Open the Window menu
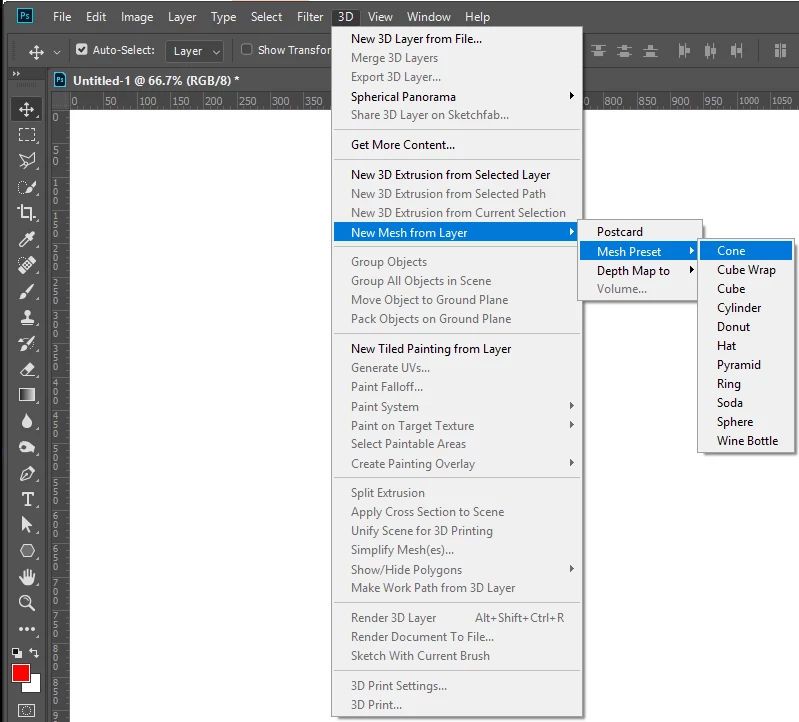This screenshot has width=799, height=722. pos(429,17)
